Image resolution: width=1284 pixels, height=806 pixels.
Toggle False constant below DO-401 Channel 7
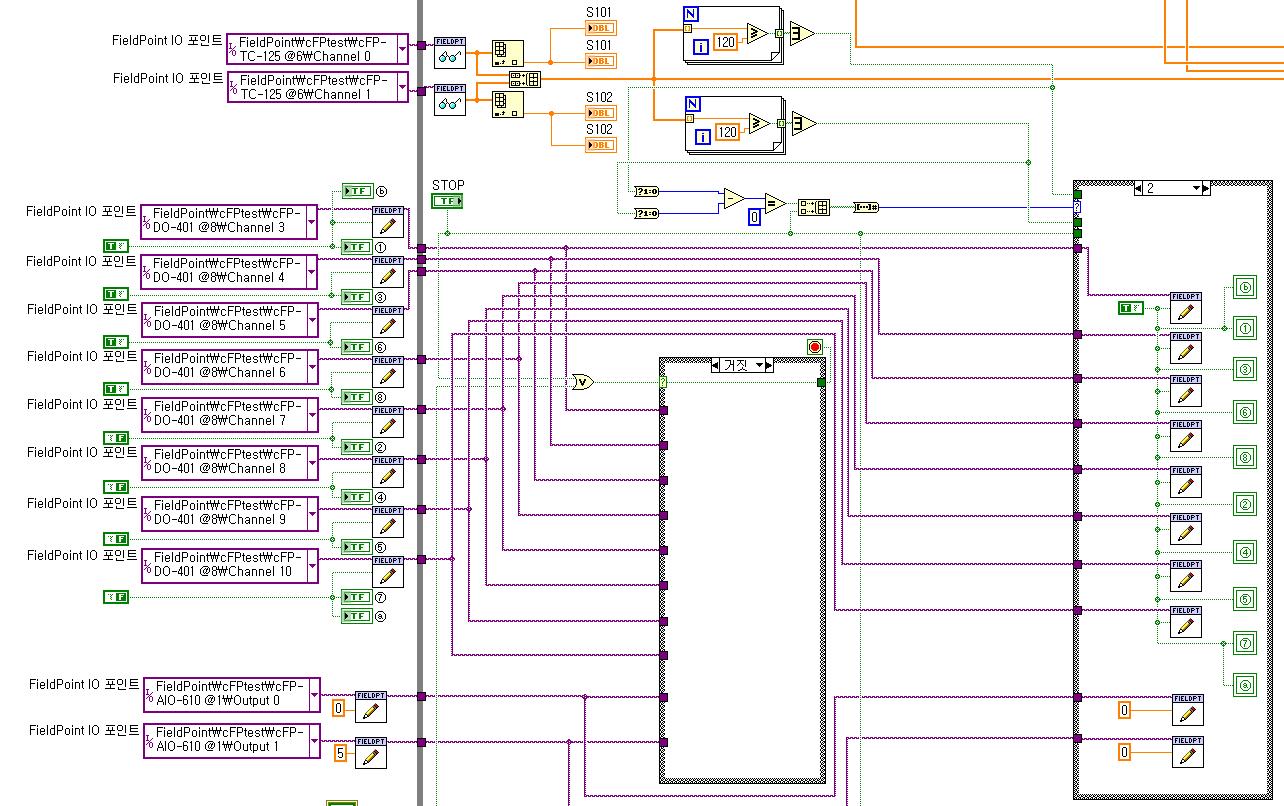click(116, 438)
